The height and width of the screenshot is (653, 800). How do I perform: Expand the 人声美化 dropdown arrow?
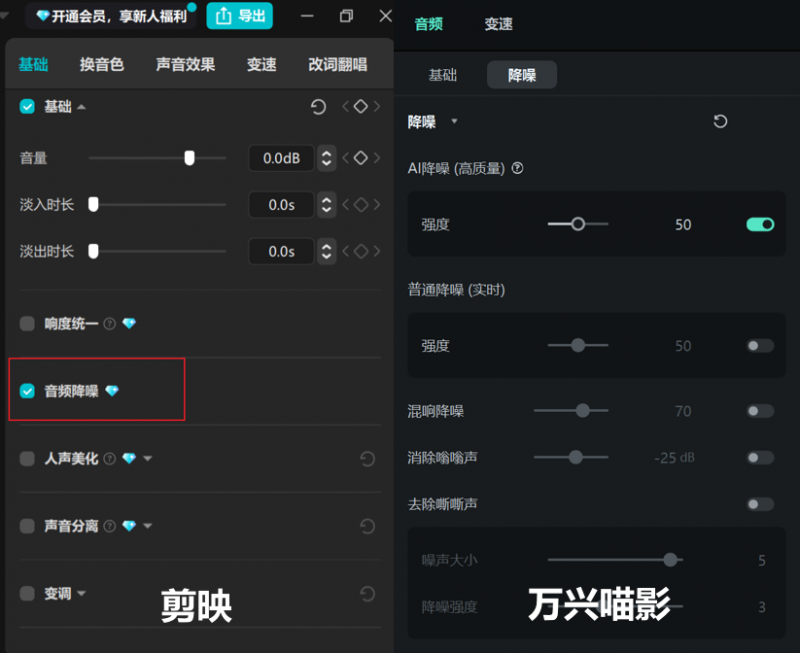point(148,459)
